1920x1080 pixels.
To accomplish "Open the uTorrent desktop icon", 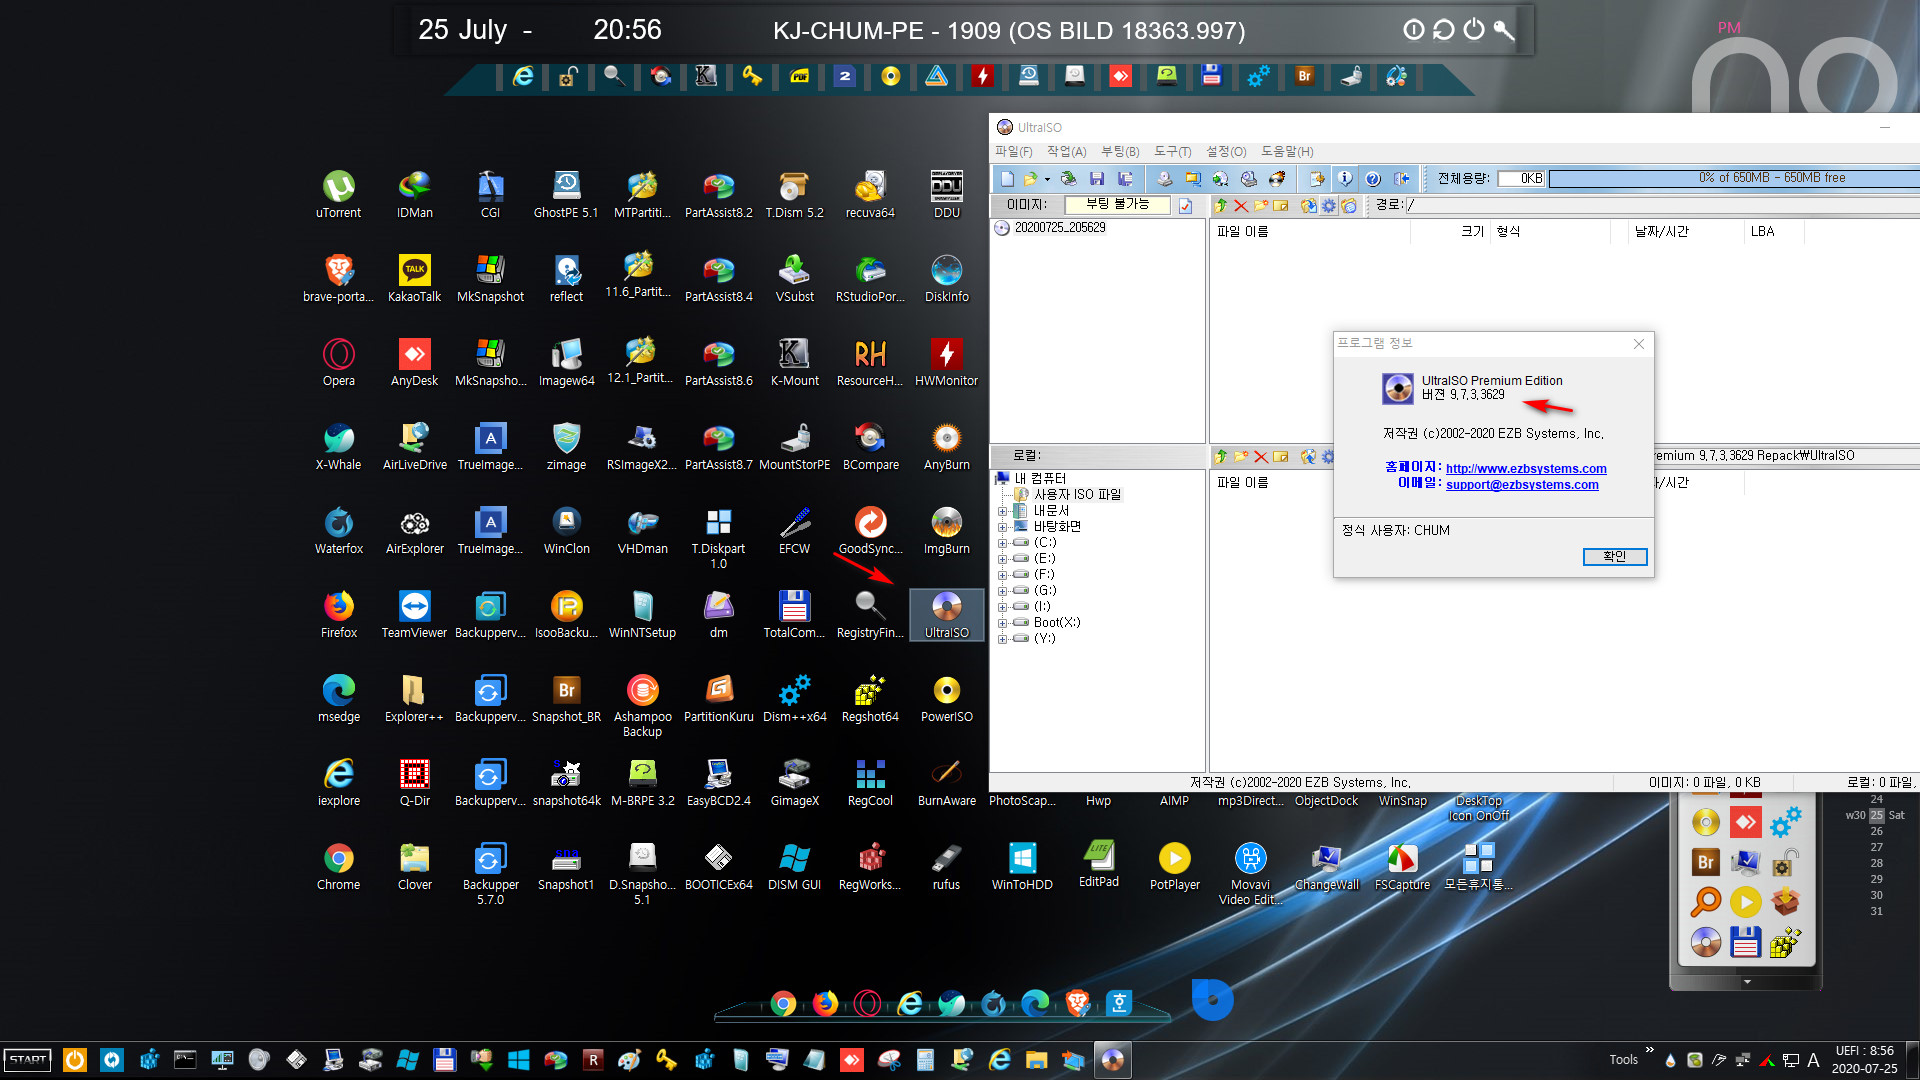I will click(x=338, y=195).
